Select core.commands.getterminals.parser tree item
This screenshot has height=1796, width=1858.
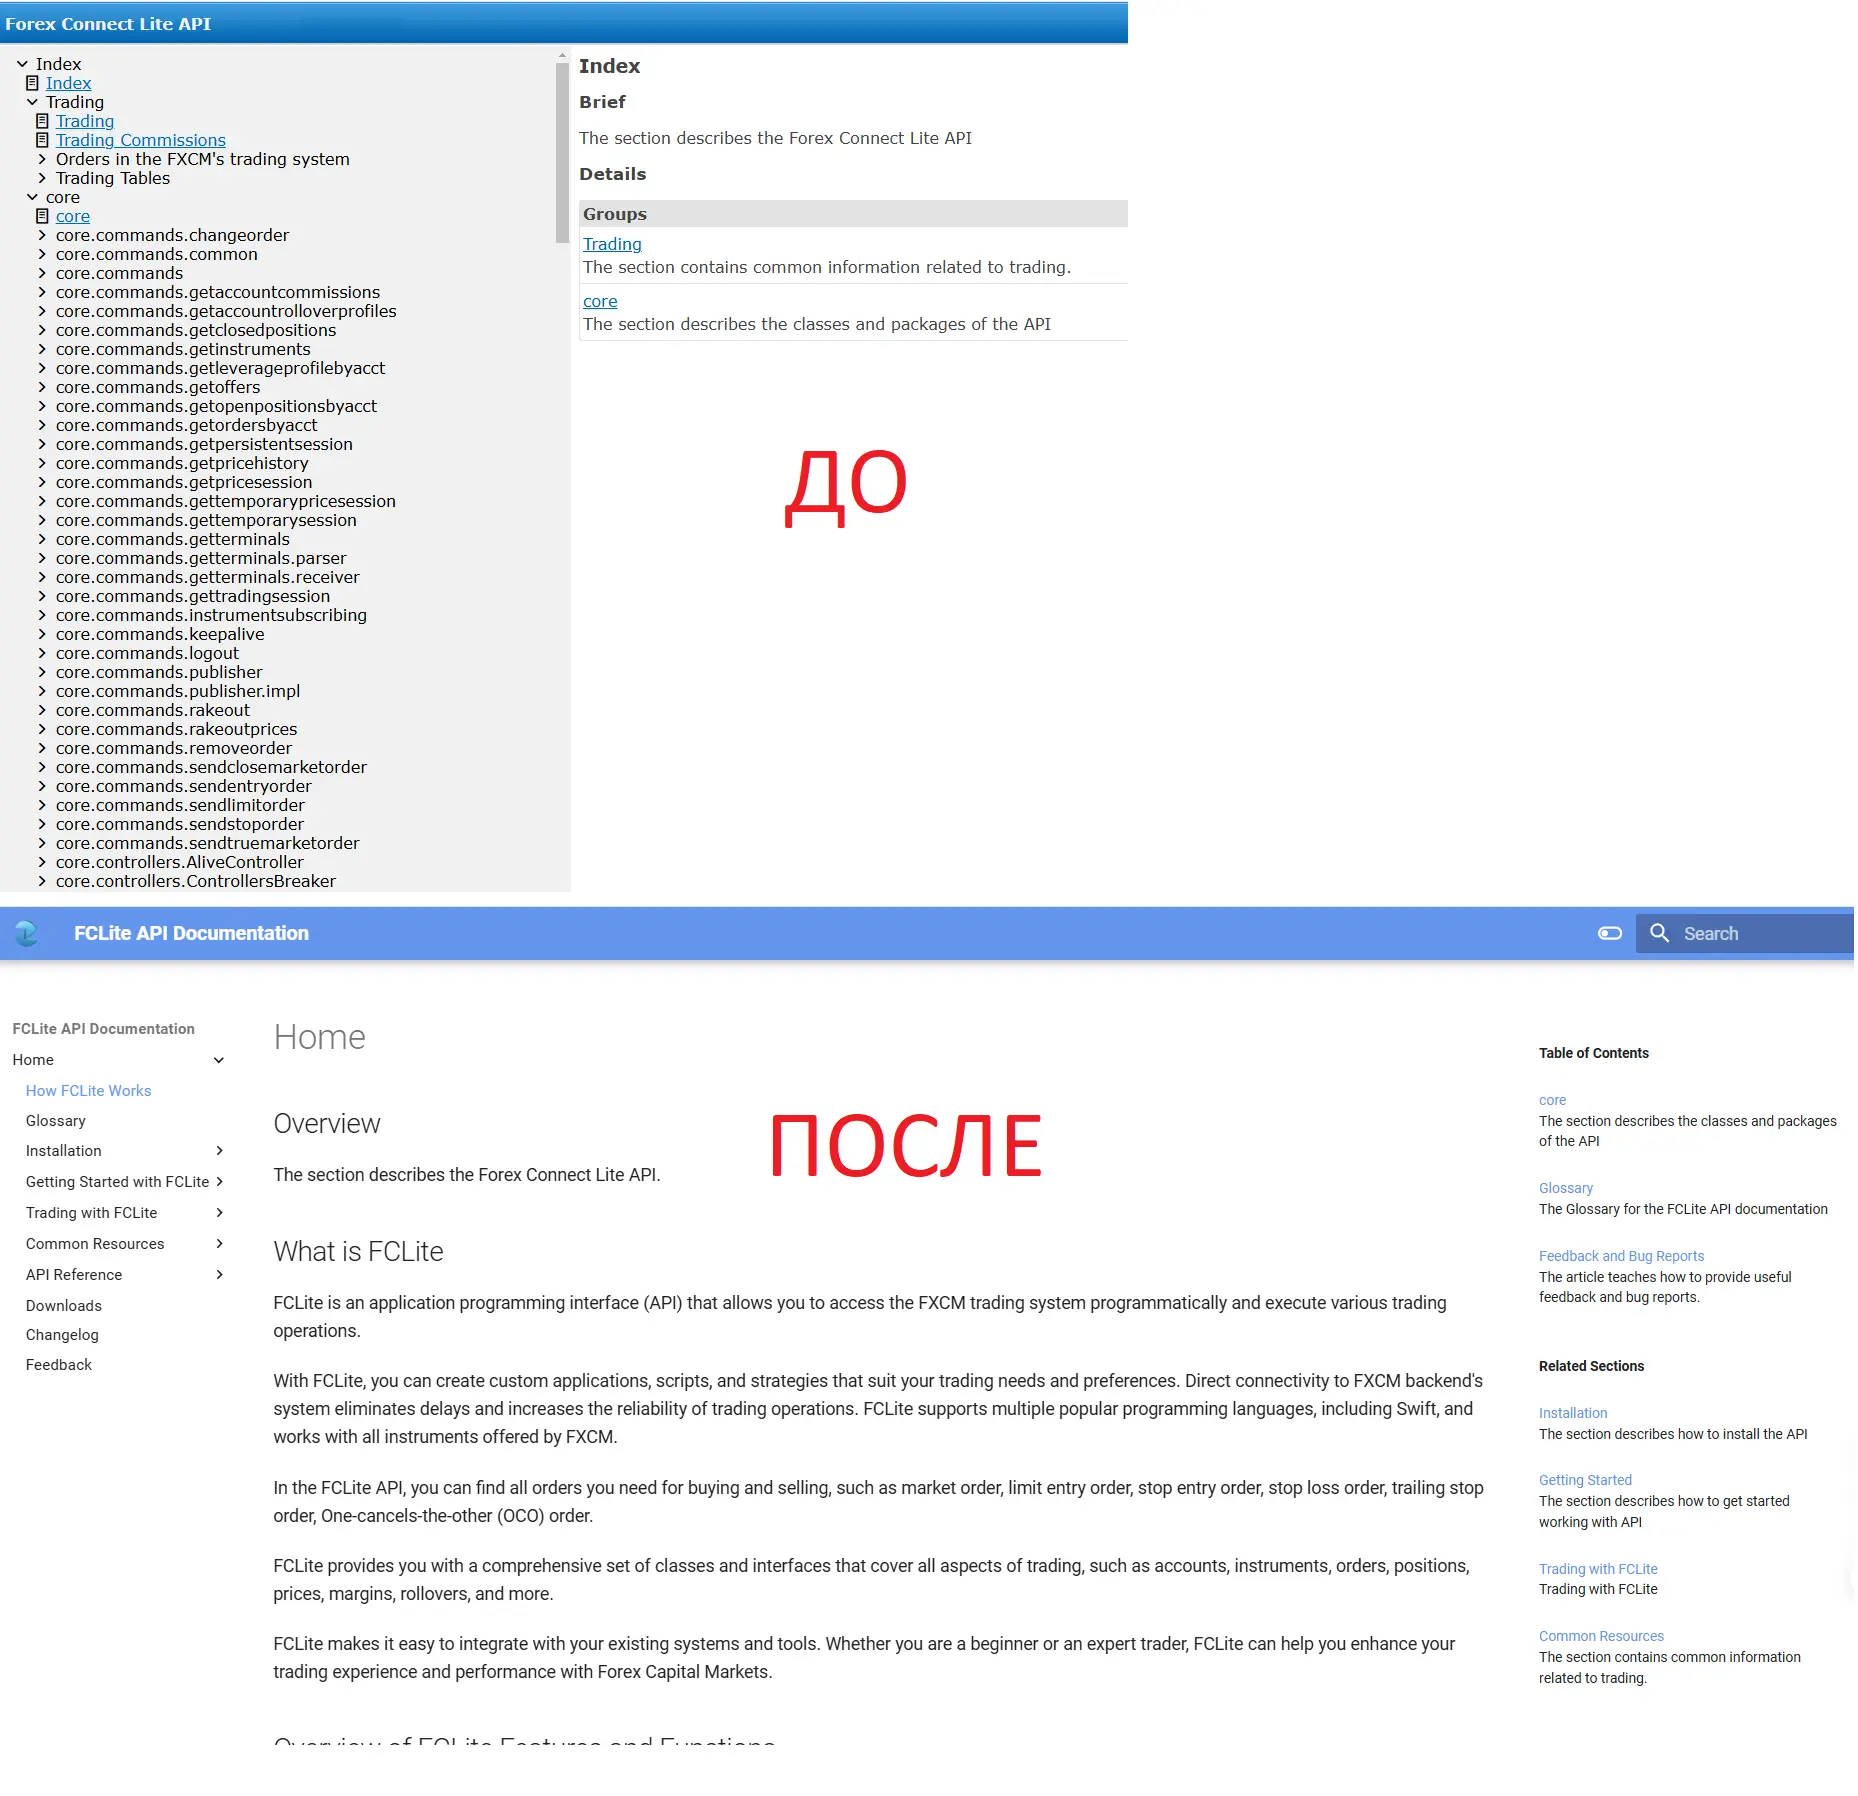[201, 558]
